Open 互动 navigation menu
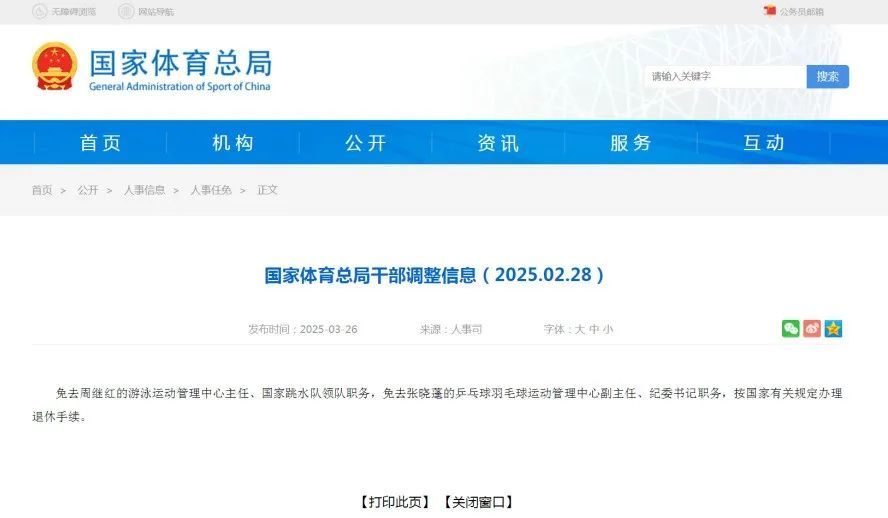This screenshot has height=518, width=888. point(764,143)
